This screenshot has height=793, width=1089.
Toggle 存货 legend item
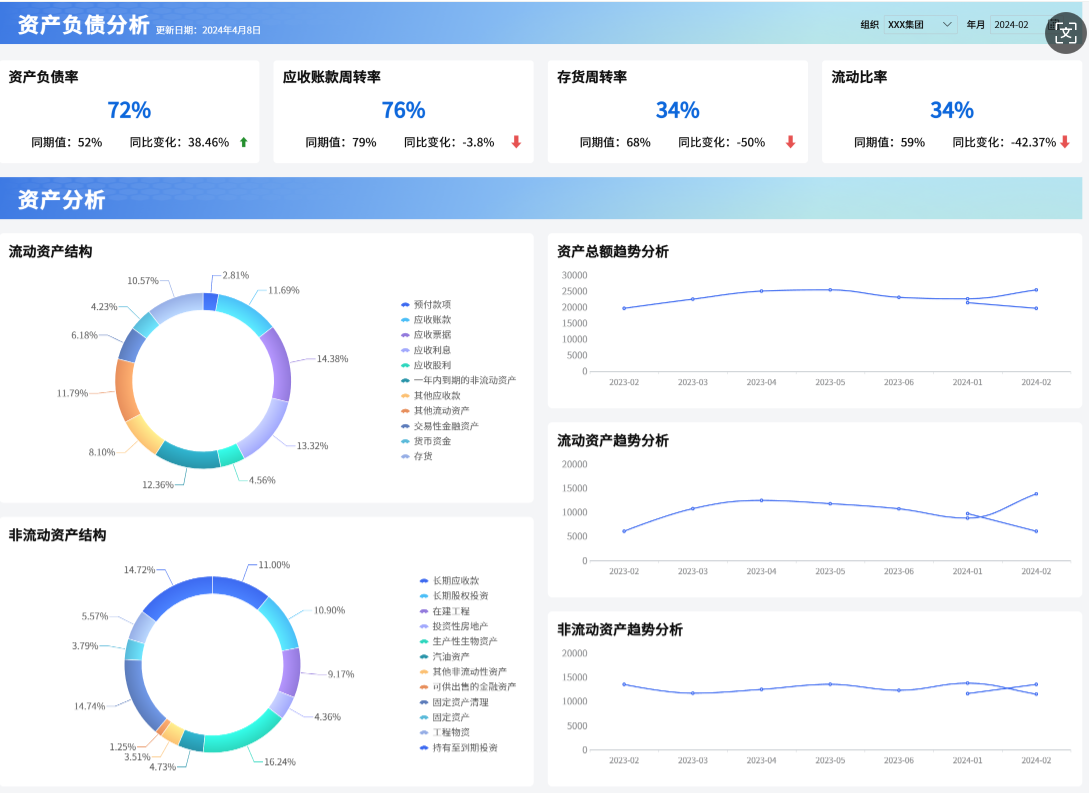[x=417, y=456]
